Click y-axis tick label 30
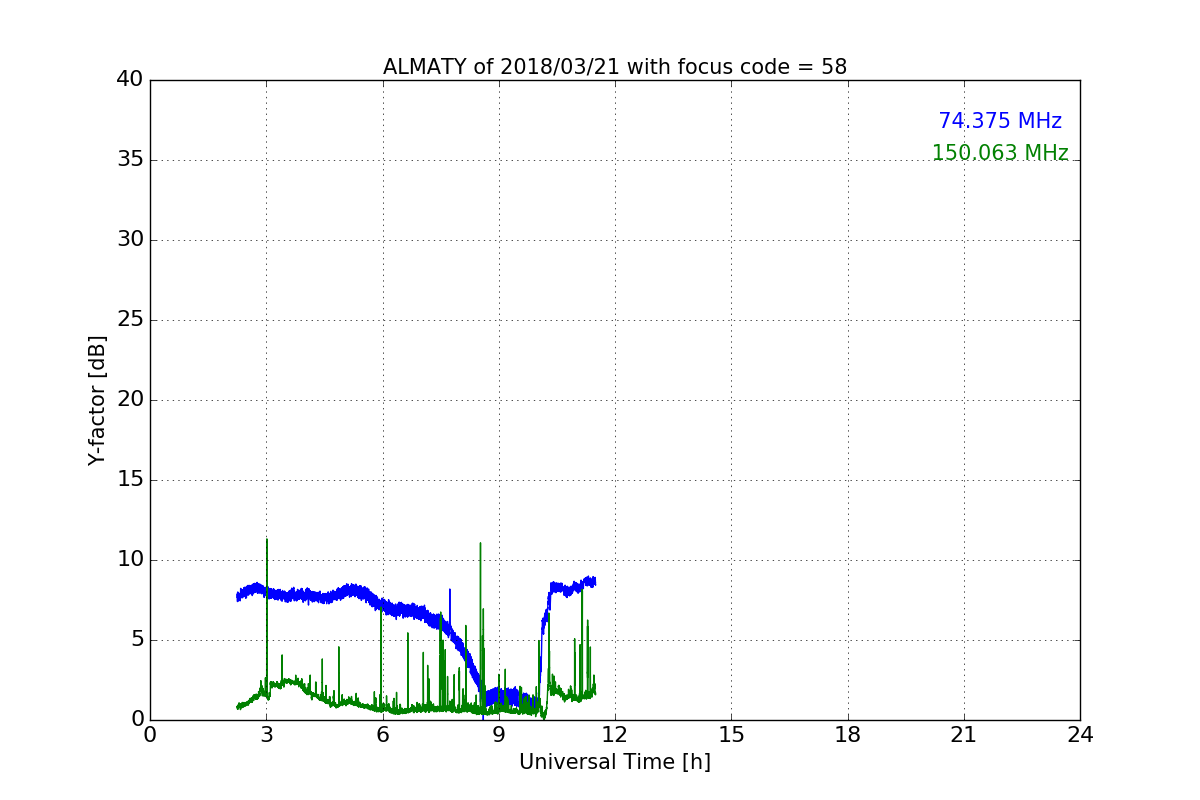This screenshot has width=1200, height=800. (x=130, y=239)
